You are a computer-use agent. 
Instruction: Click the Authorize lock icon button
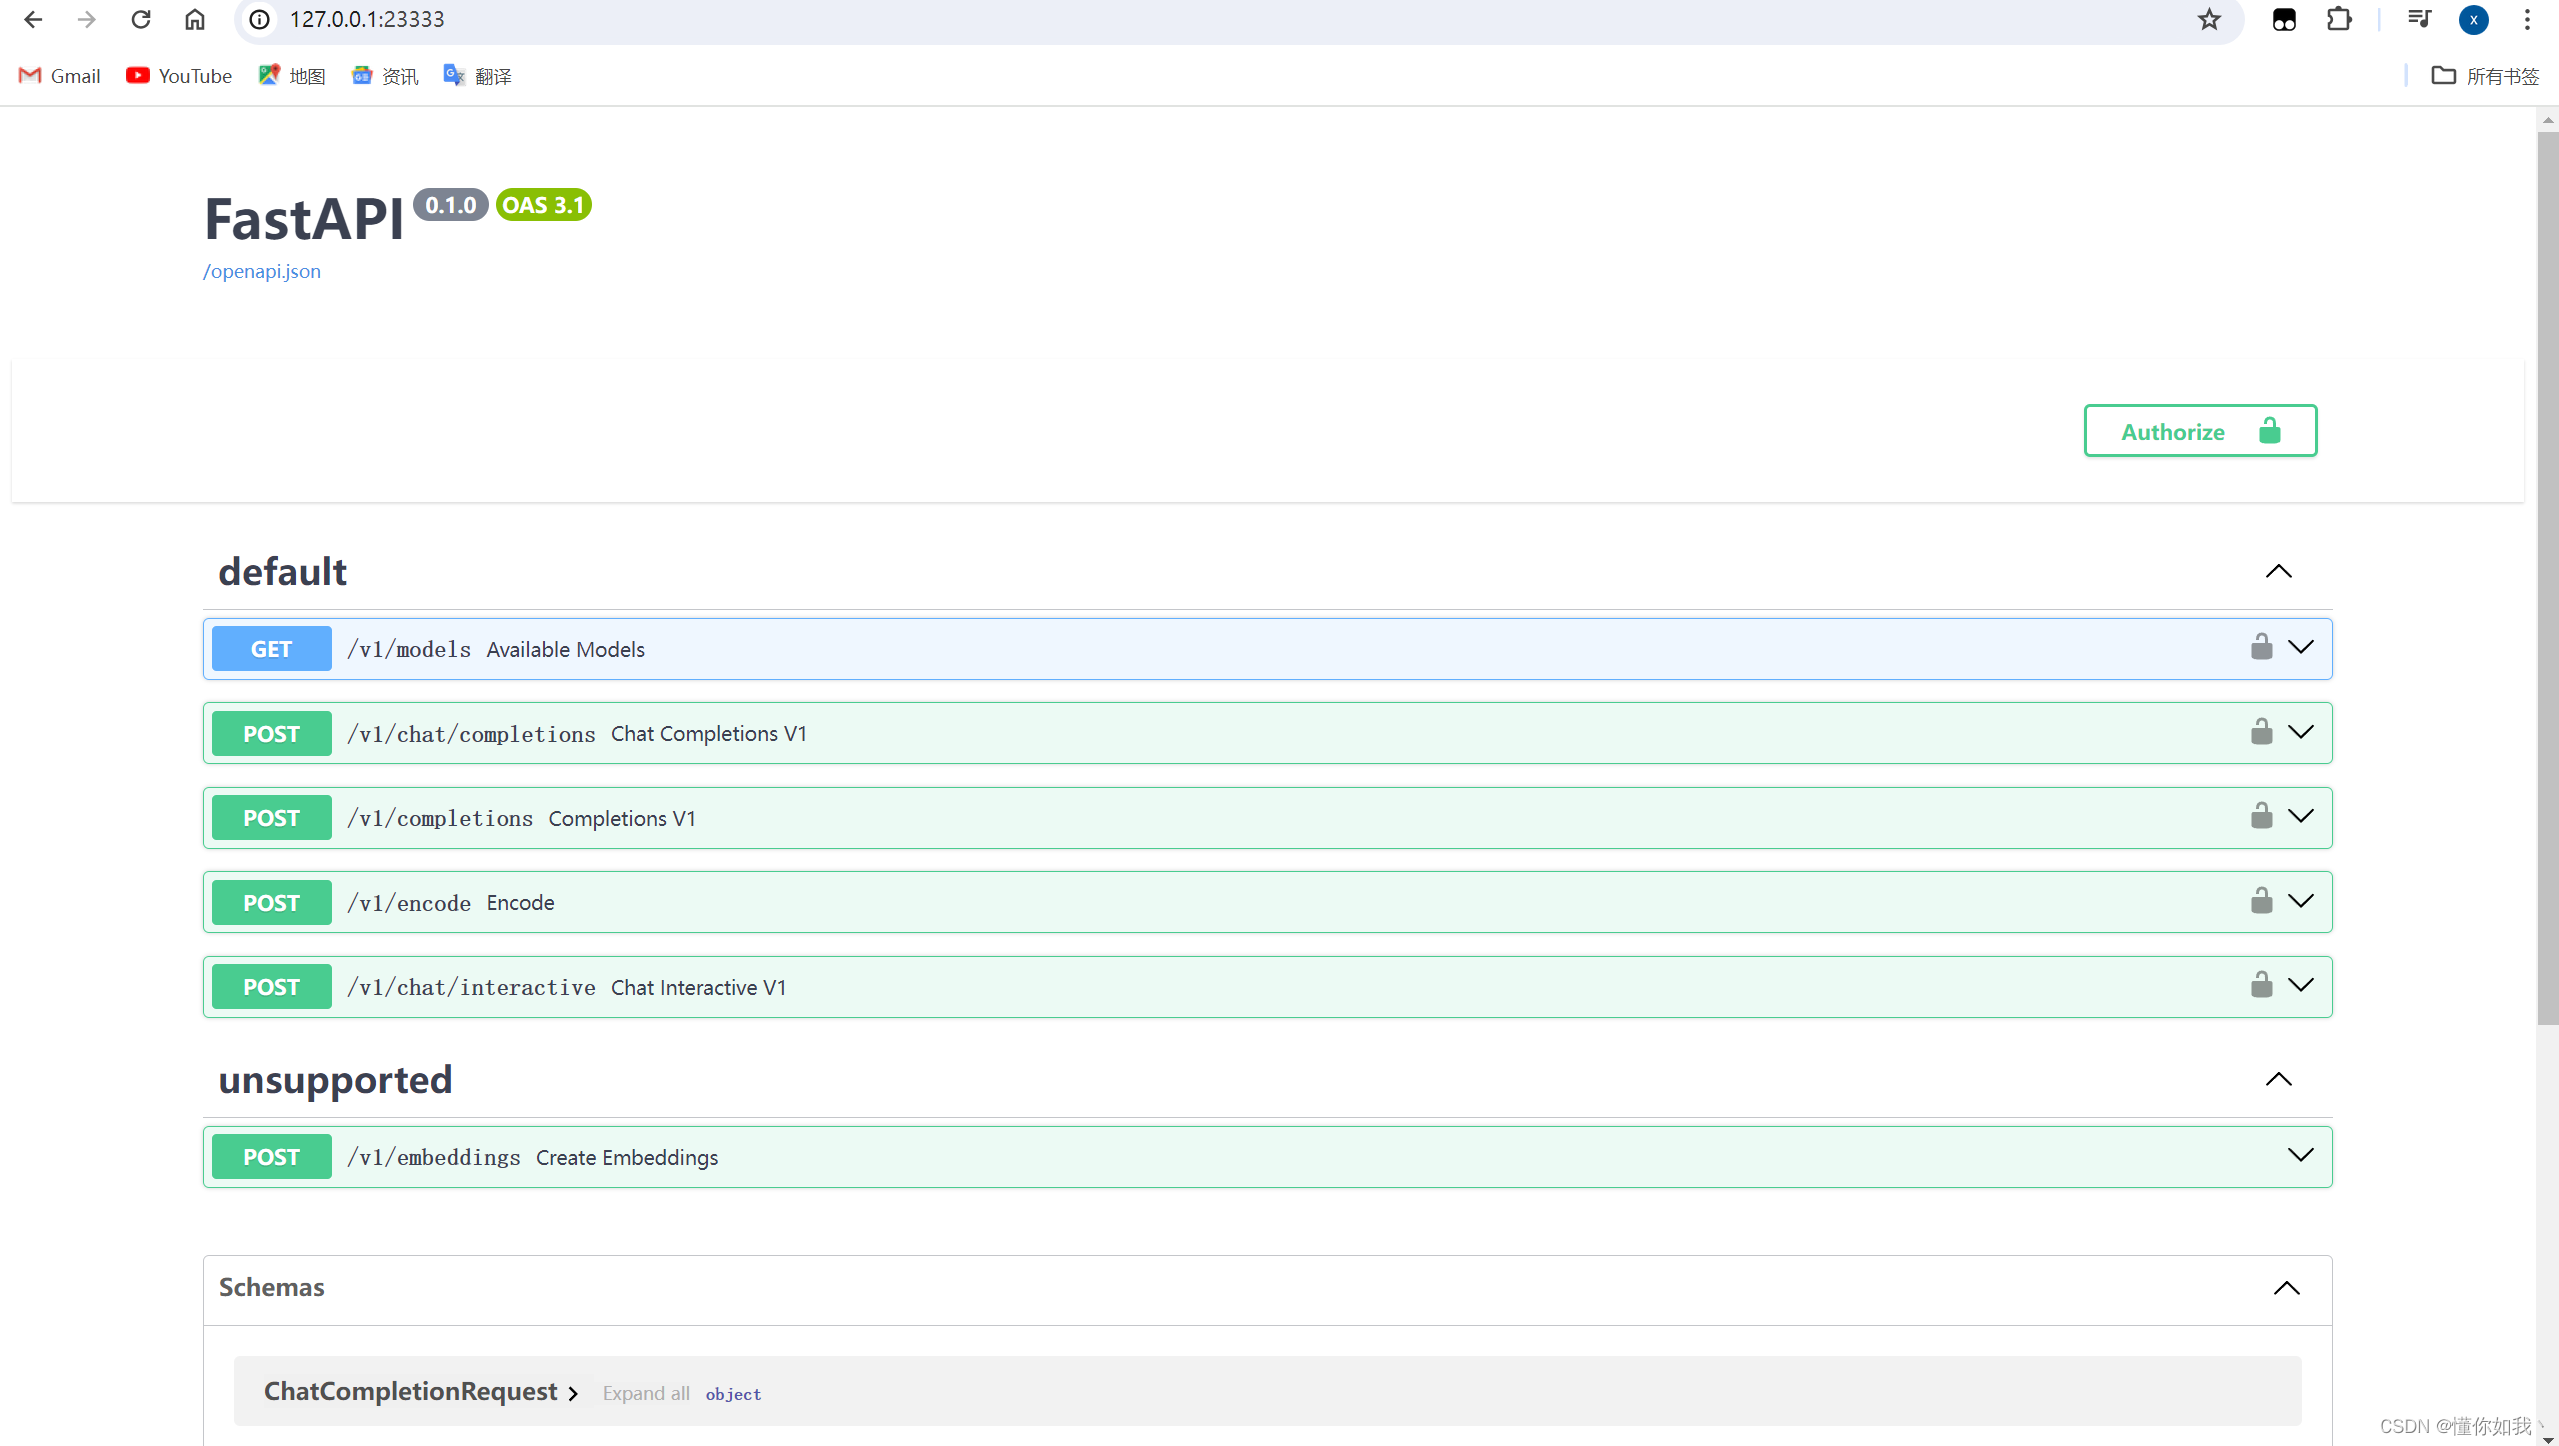[2273, 430]
